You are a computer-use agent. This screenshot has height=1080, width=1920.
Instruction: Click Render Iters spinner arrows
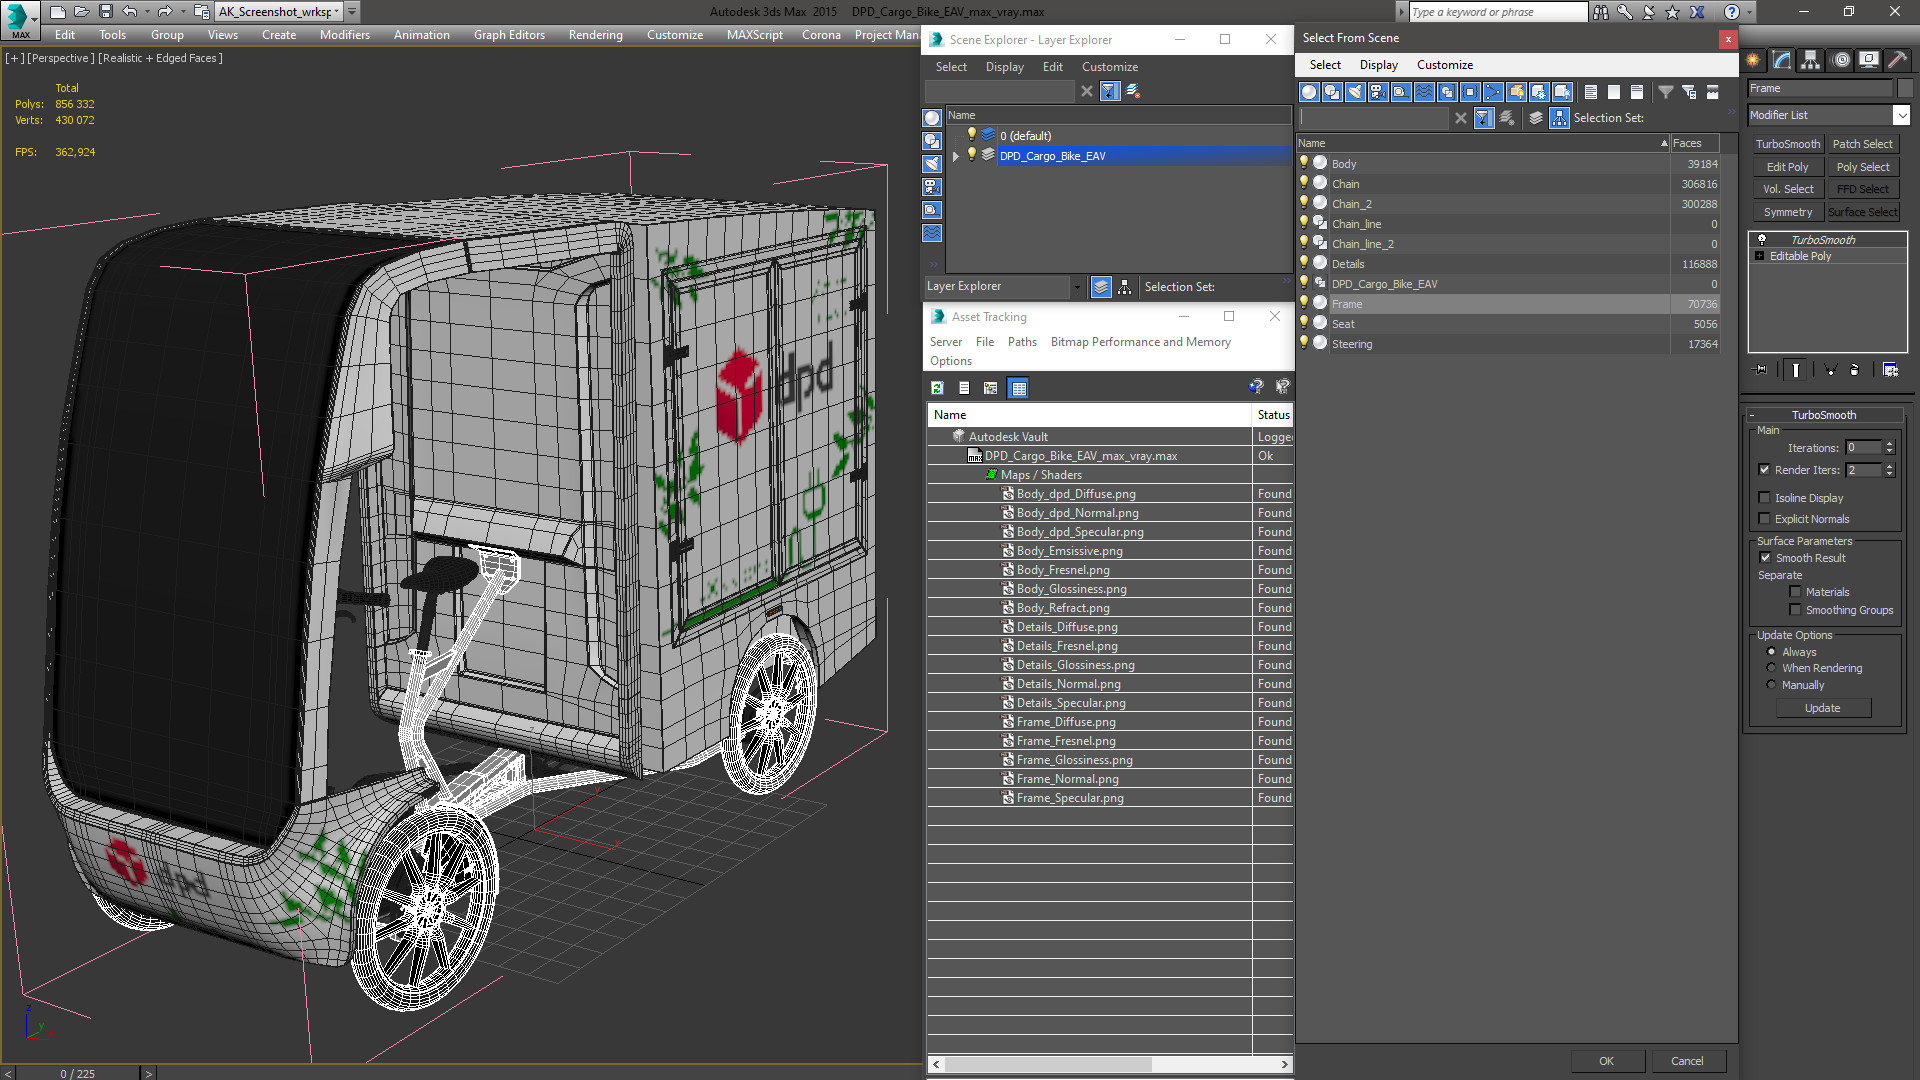pyautogui.click(x=1889, y=470)
